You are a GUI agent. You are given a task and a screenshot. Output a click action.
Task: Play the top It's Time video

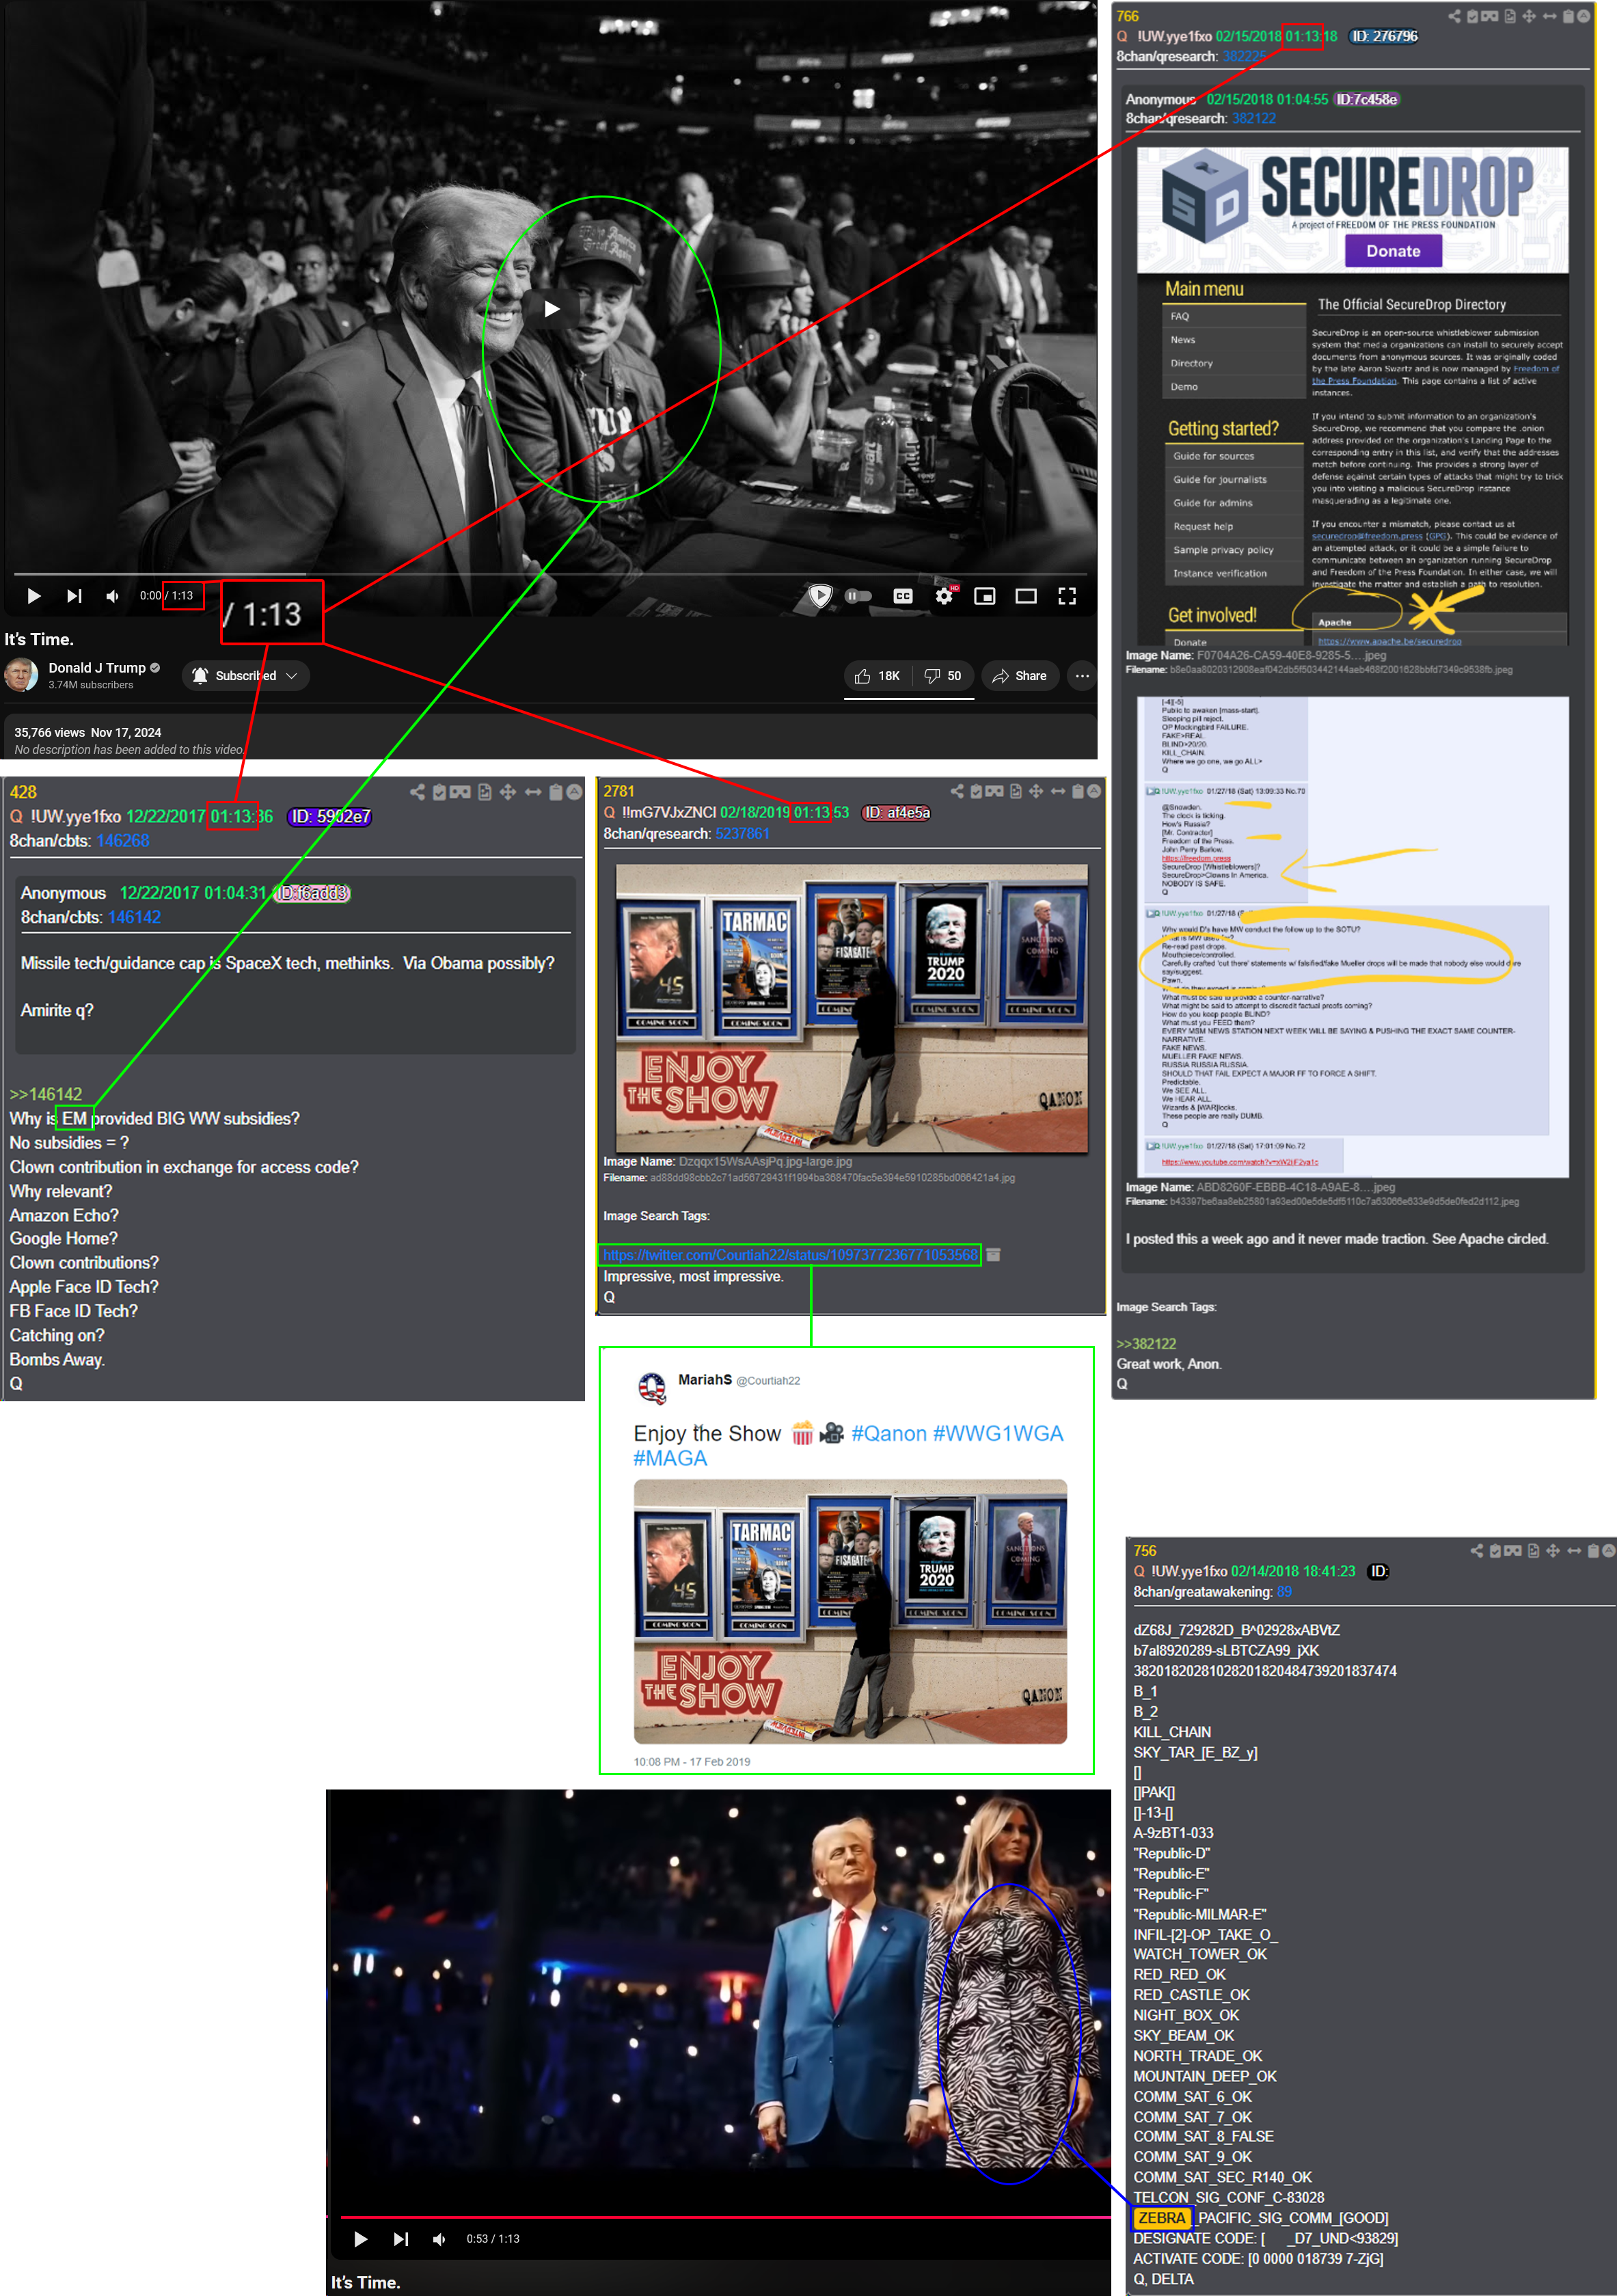[33, 596]
